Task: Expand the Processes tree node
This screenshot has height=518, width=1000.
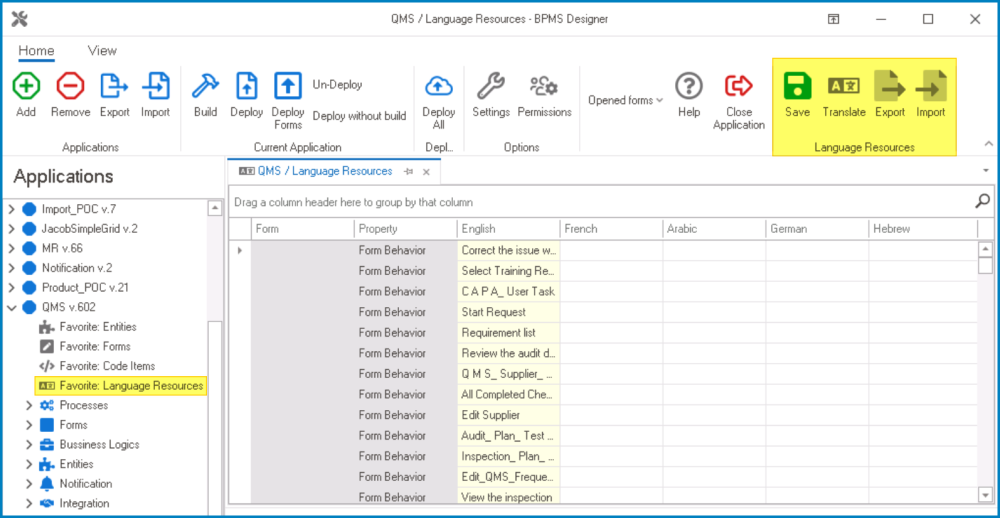Action: [x=28, y=406]
